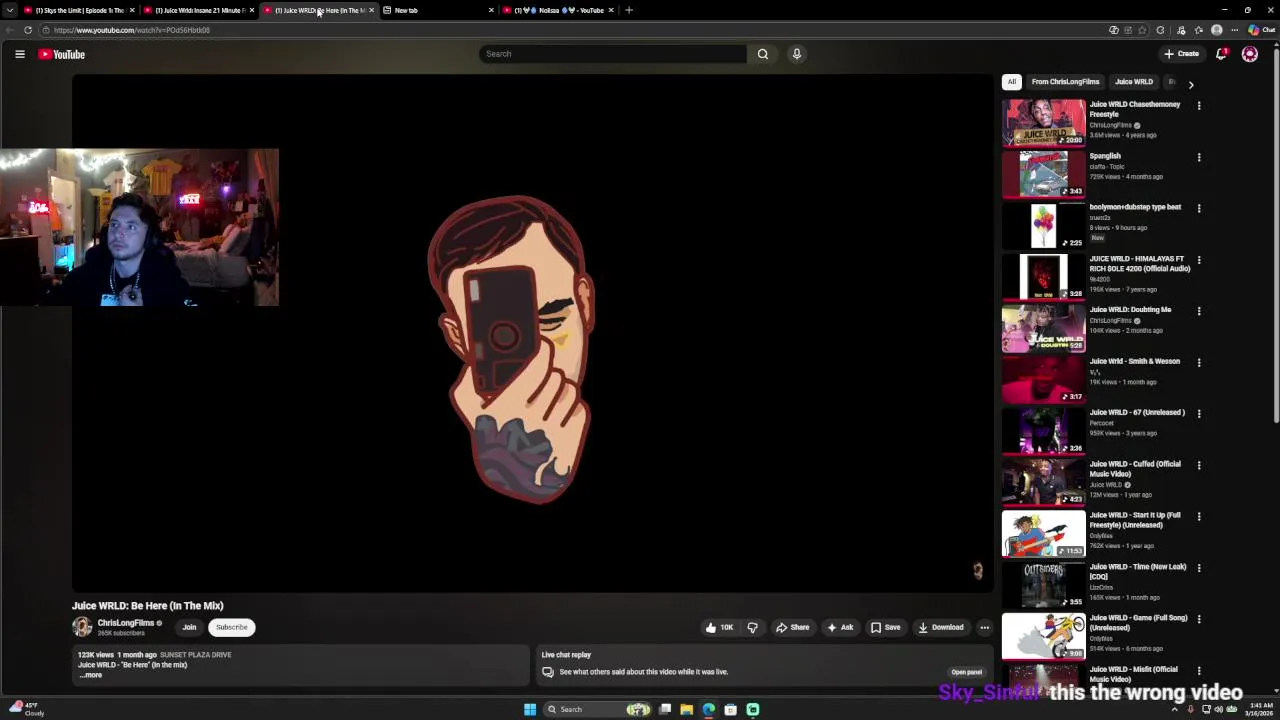Join the ChrisLongFilms channel membership
The width and height of the screenshot is (1280, 720).
[189, 627]
